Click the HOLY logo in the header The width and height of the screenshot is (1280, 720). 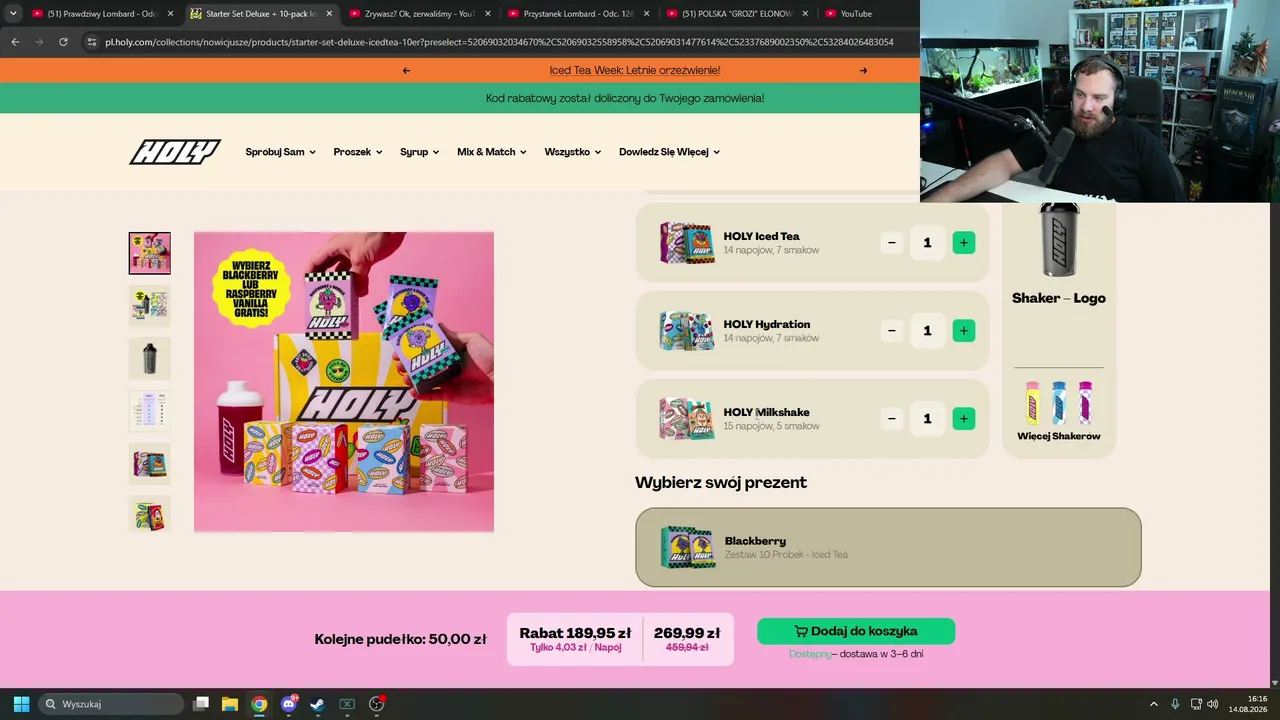(175, 152)
